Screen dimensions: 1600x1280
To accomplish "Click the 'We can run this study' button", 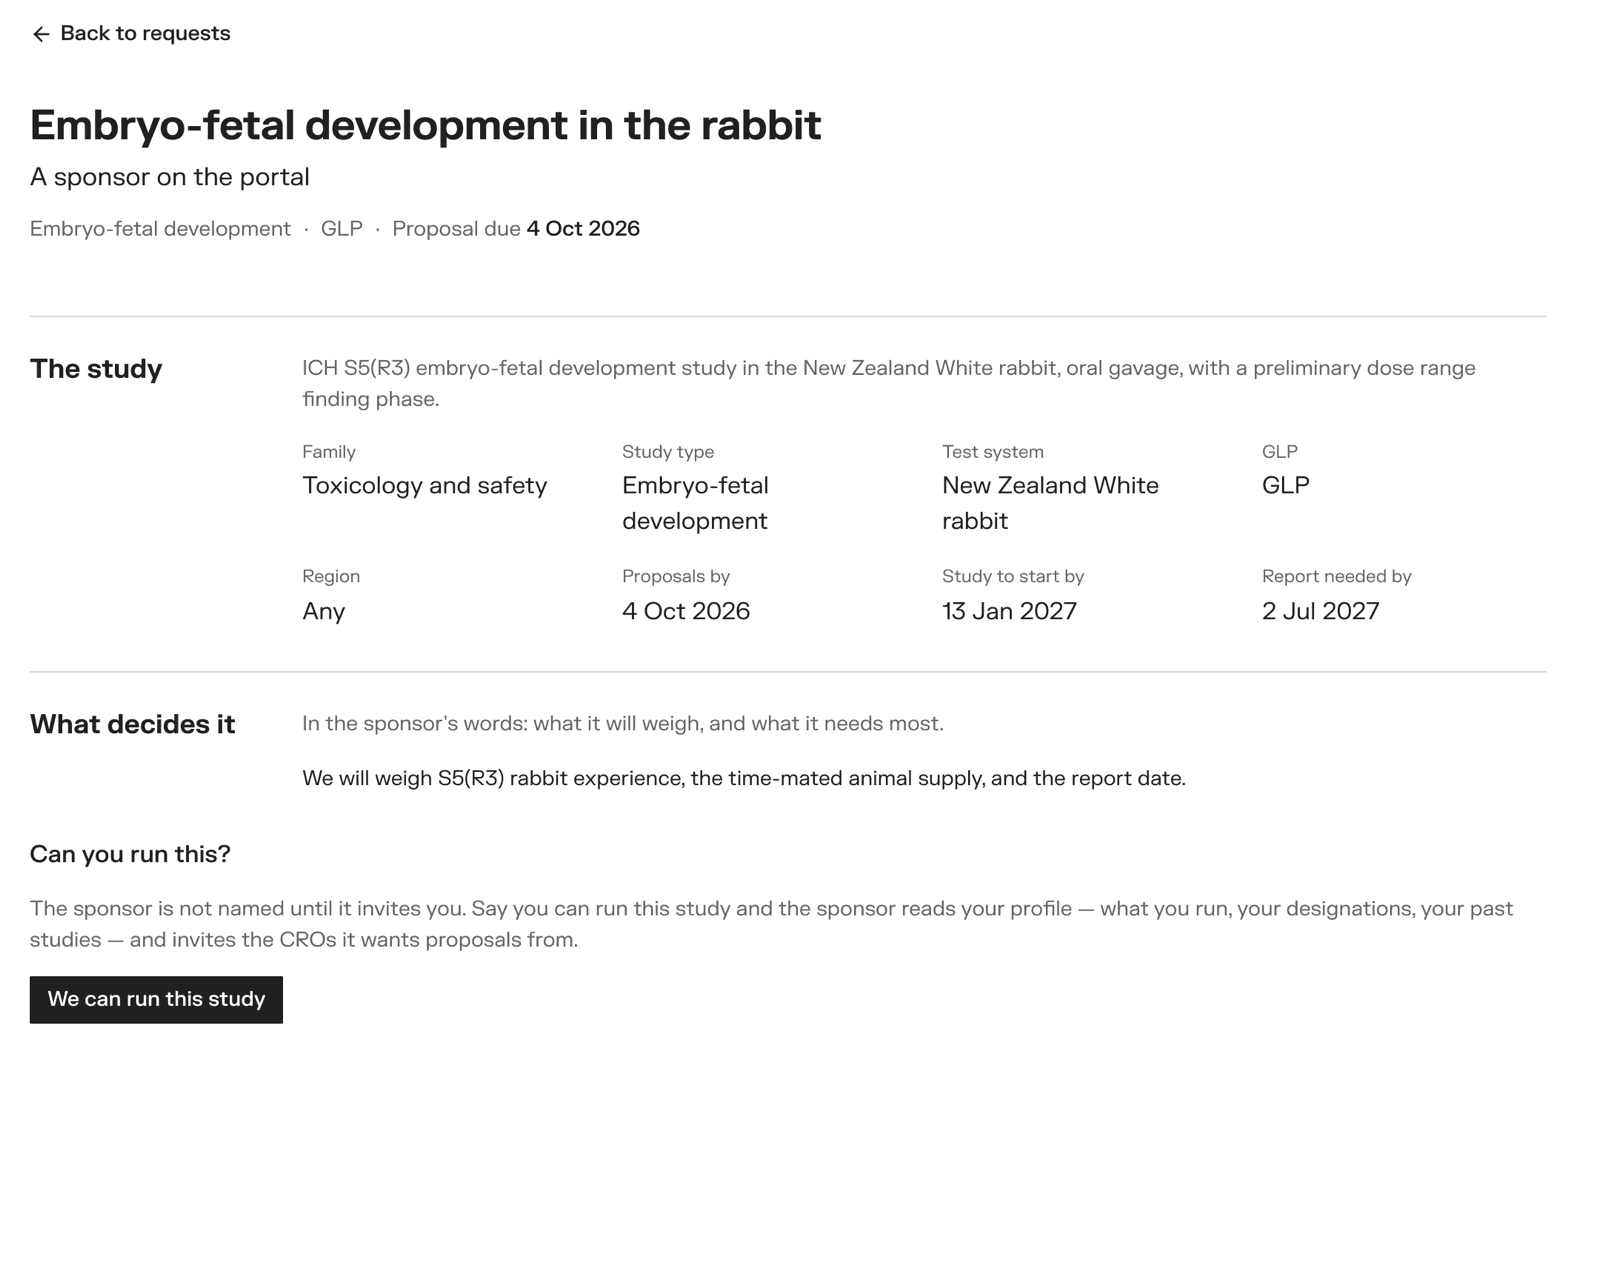I will coord(156,999).
